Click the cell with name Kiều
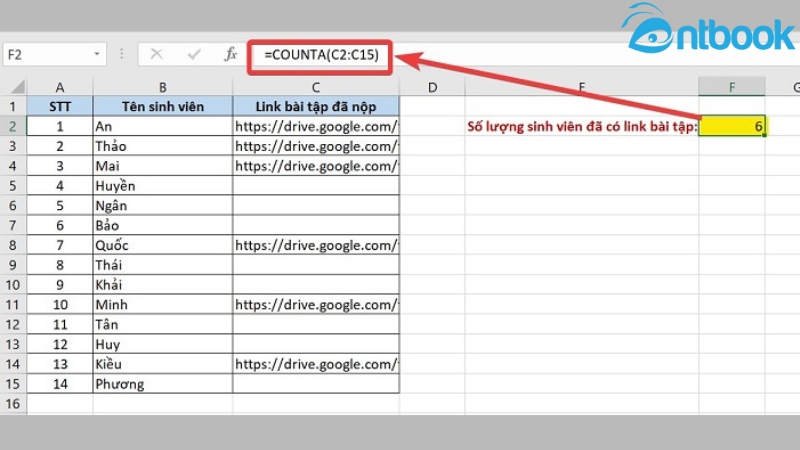Image resolution: width=800 pixels, height=450 pixels. (x=163, y=364)
